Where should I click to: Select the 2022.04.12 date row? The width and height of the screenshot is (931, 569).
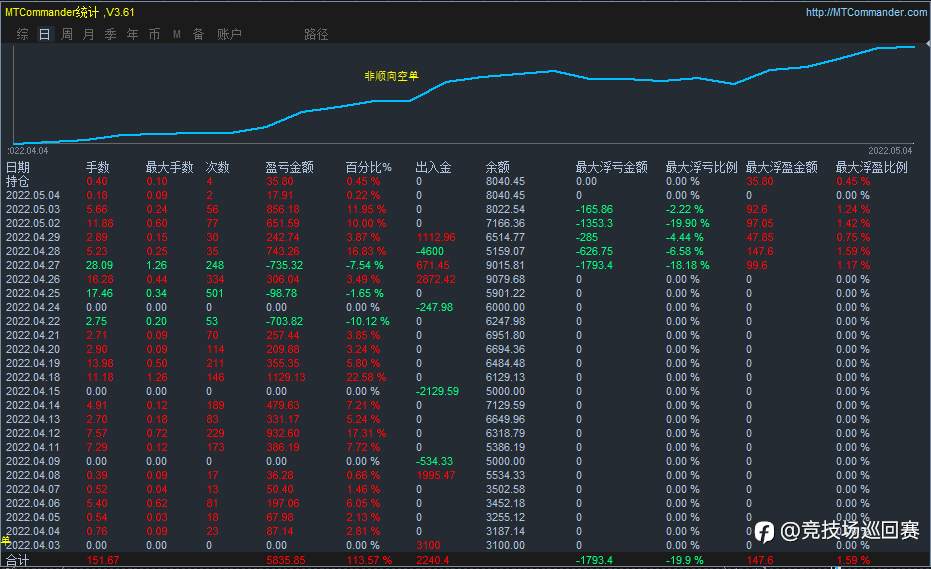[x=33, y=433]
